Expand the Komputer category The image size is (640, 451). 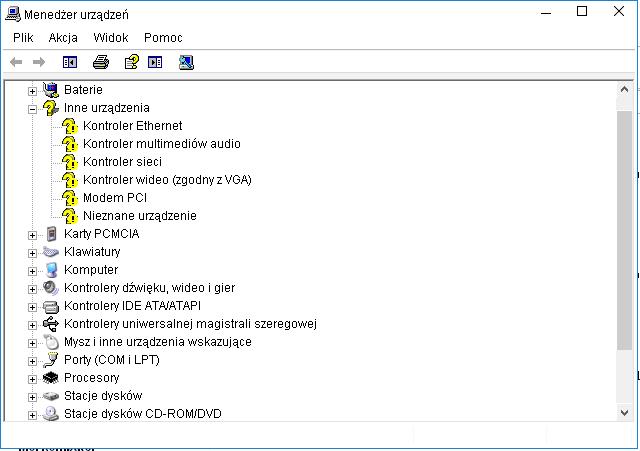pos(32,271)
